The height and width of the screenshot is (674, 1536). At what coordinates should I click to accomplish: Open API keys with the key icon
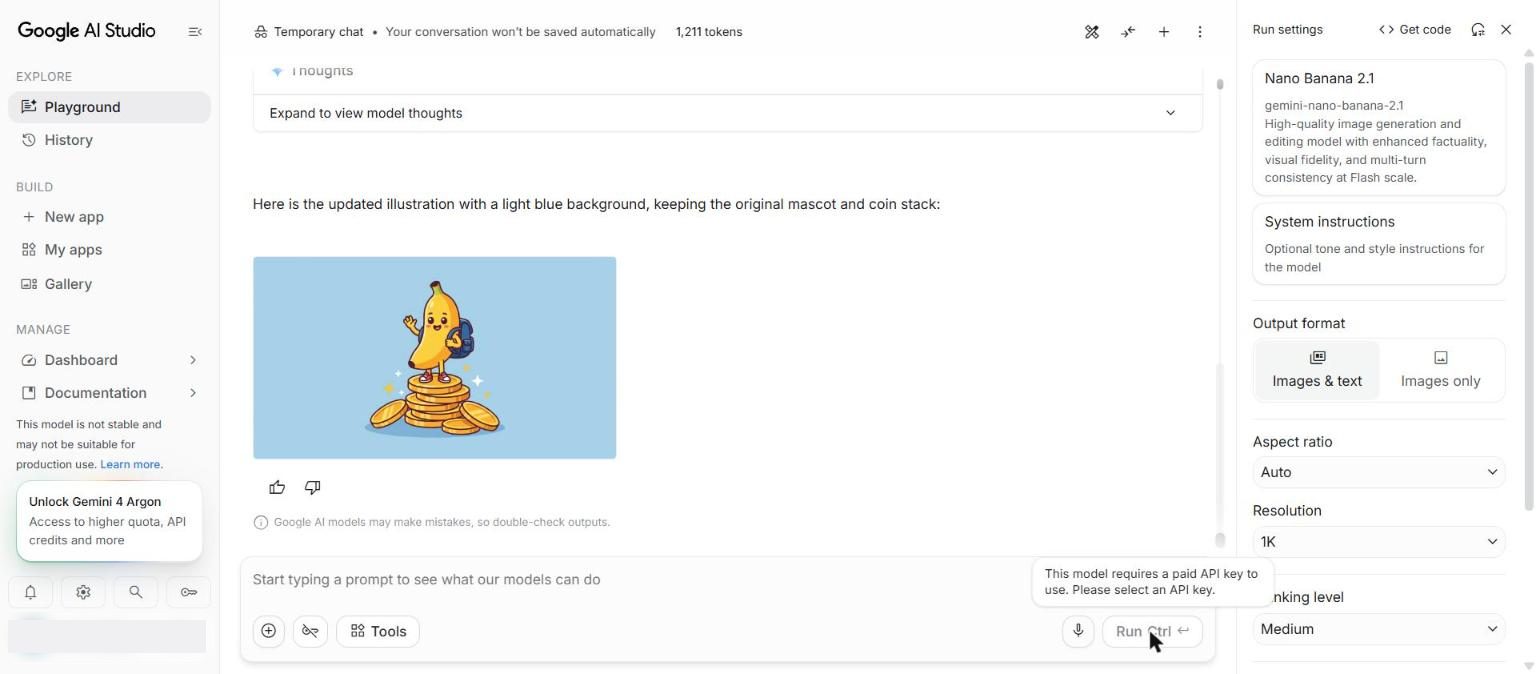[x=188, y=592]
